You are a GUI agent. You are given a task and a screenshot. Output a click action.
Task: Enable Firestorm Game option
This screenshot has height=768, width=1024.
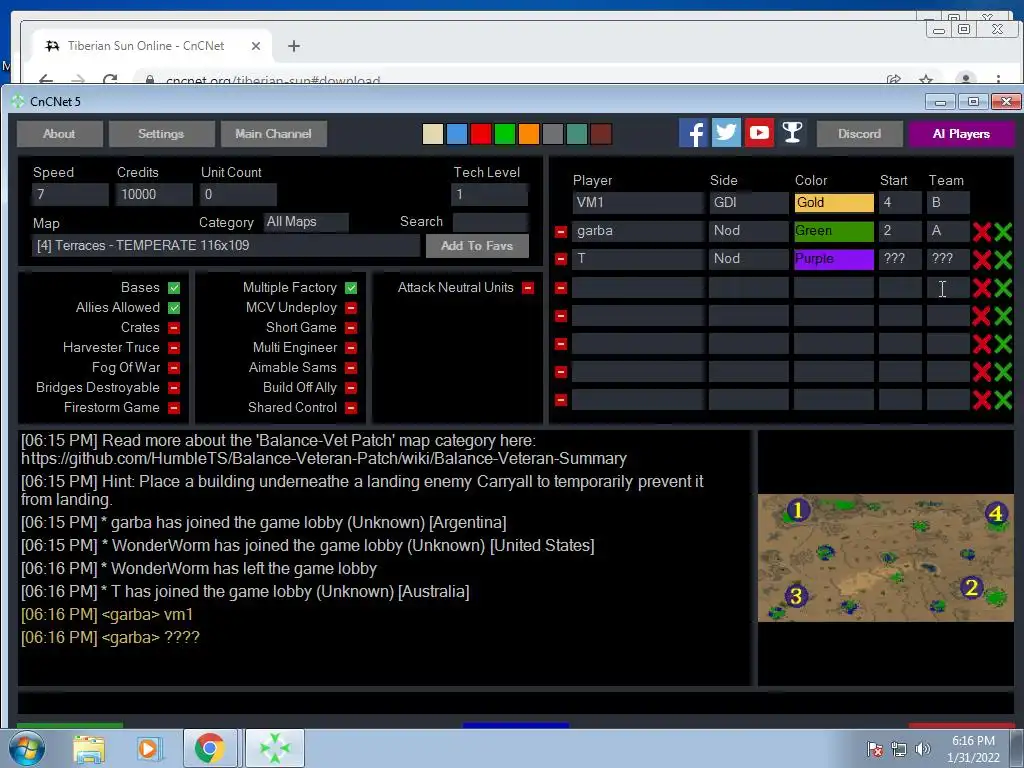tap(174, 408)
